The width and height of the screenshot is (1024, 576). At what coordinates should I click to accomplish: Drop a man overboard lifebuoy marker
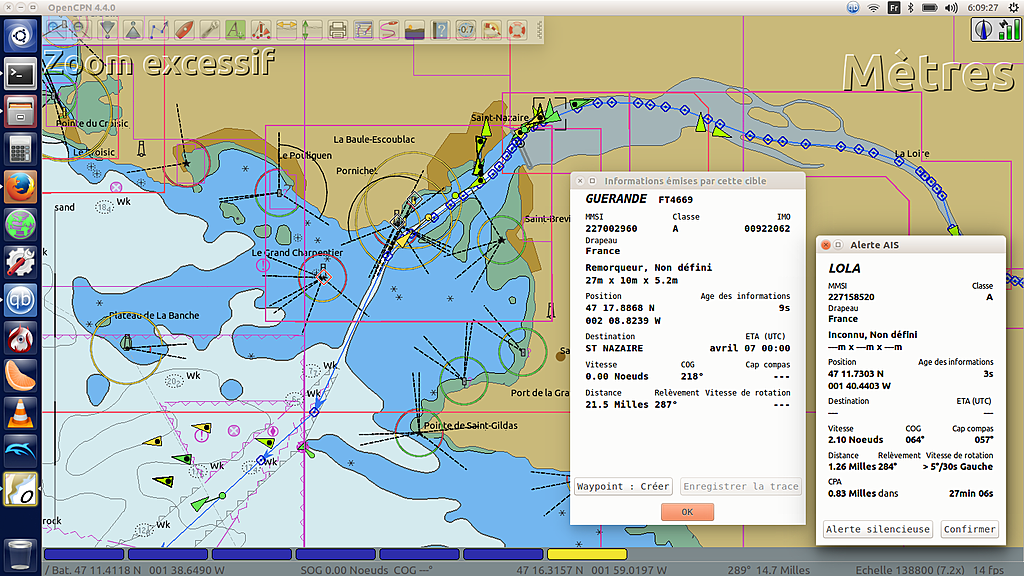point(517,29)
